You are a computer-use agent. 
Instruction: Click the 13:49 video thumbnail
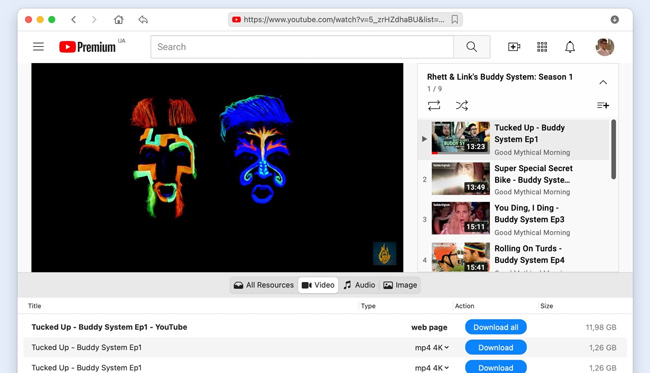(x=461, y=178)
